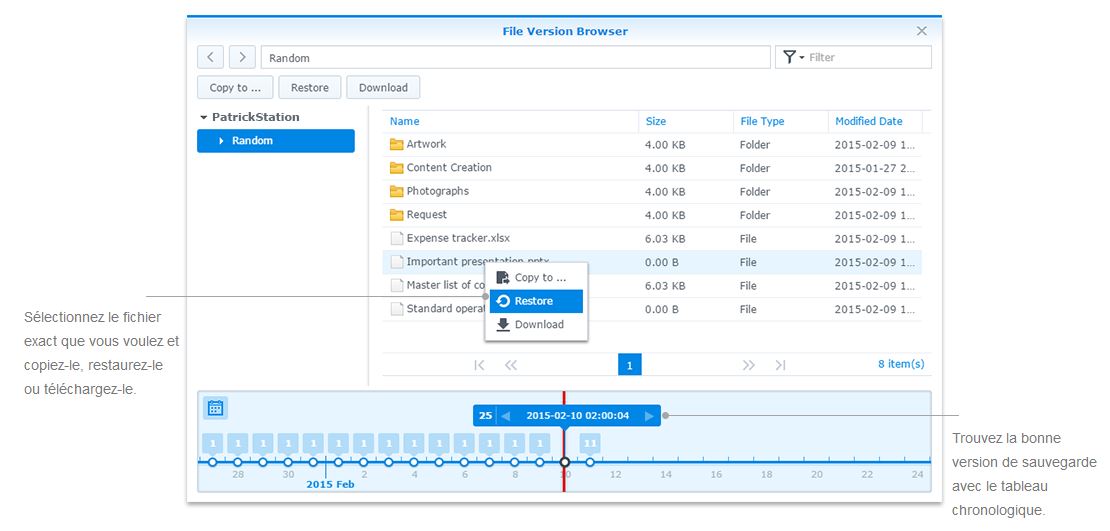
Task: Go forward with the right arrow button
Action: tap(242, 57)
